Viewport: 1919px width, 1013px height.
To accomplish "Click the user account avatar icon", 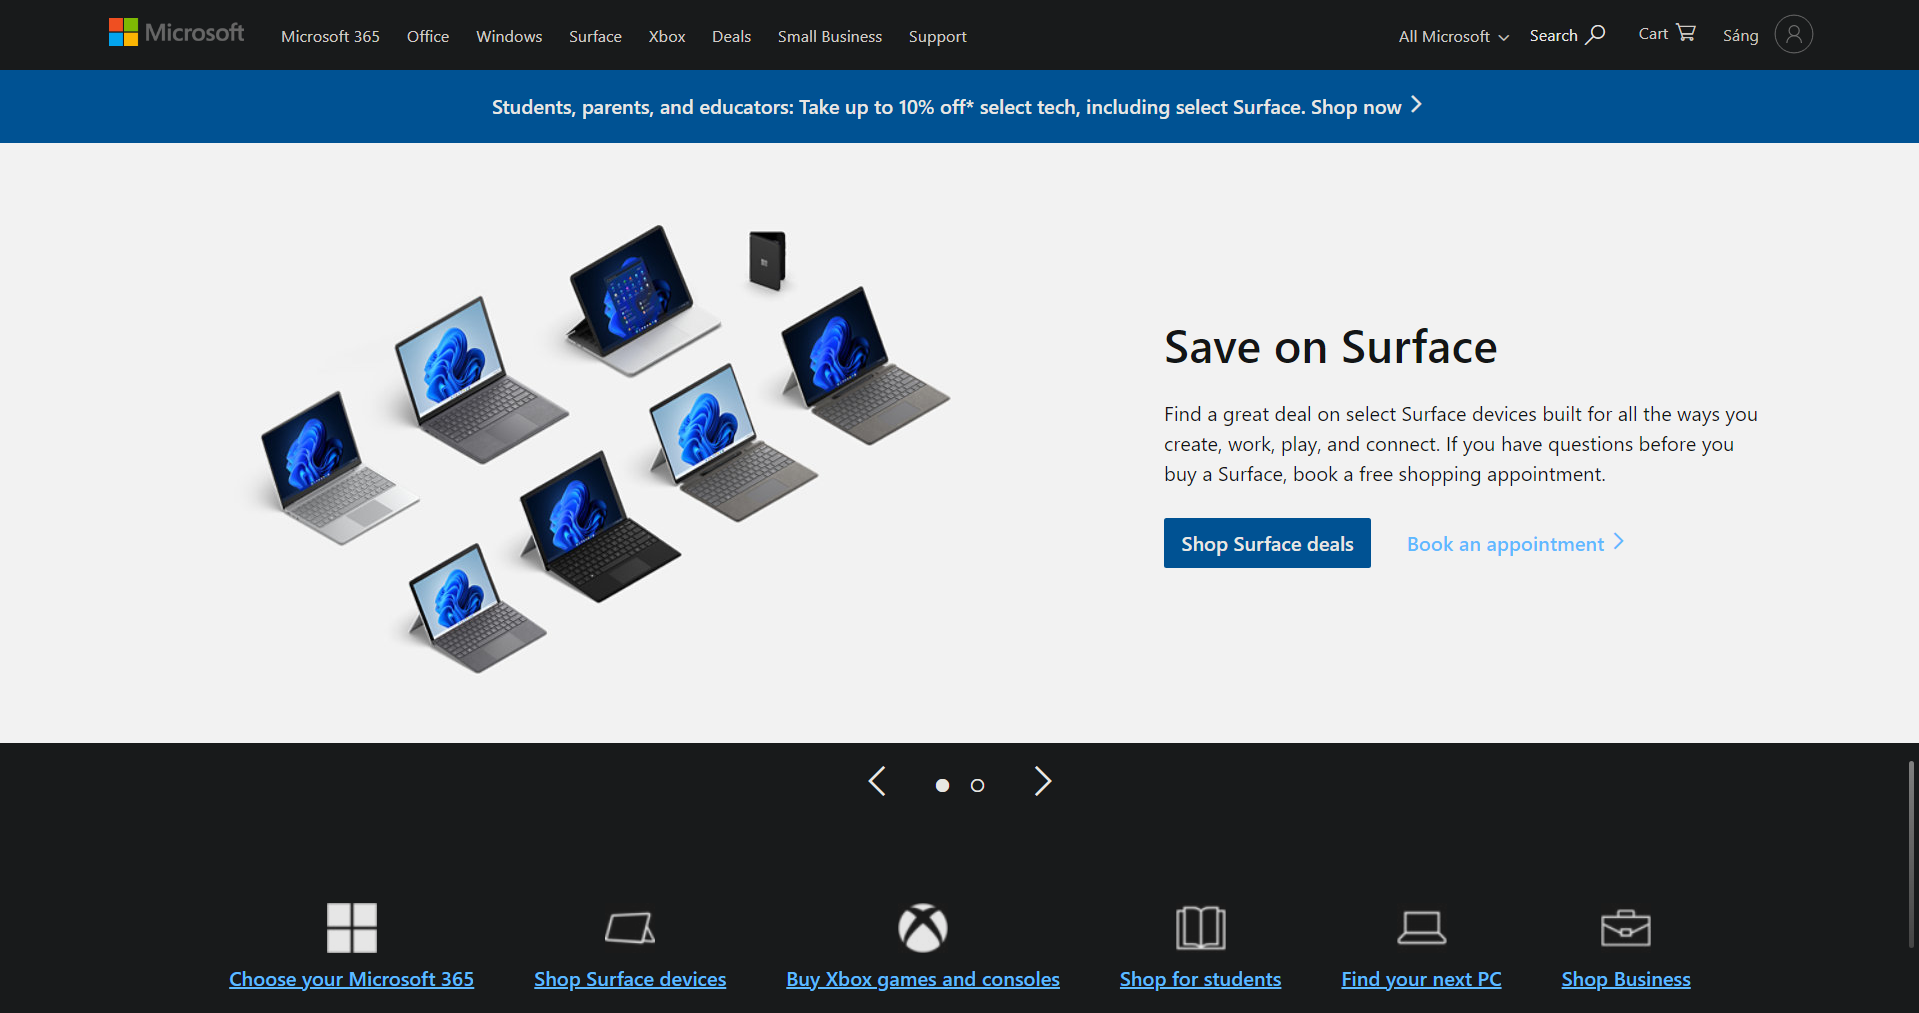I will tap(1793, 35).
